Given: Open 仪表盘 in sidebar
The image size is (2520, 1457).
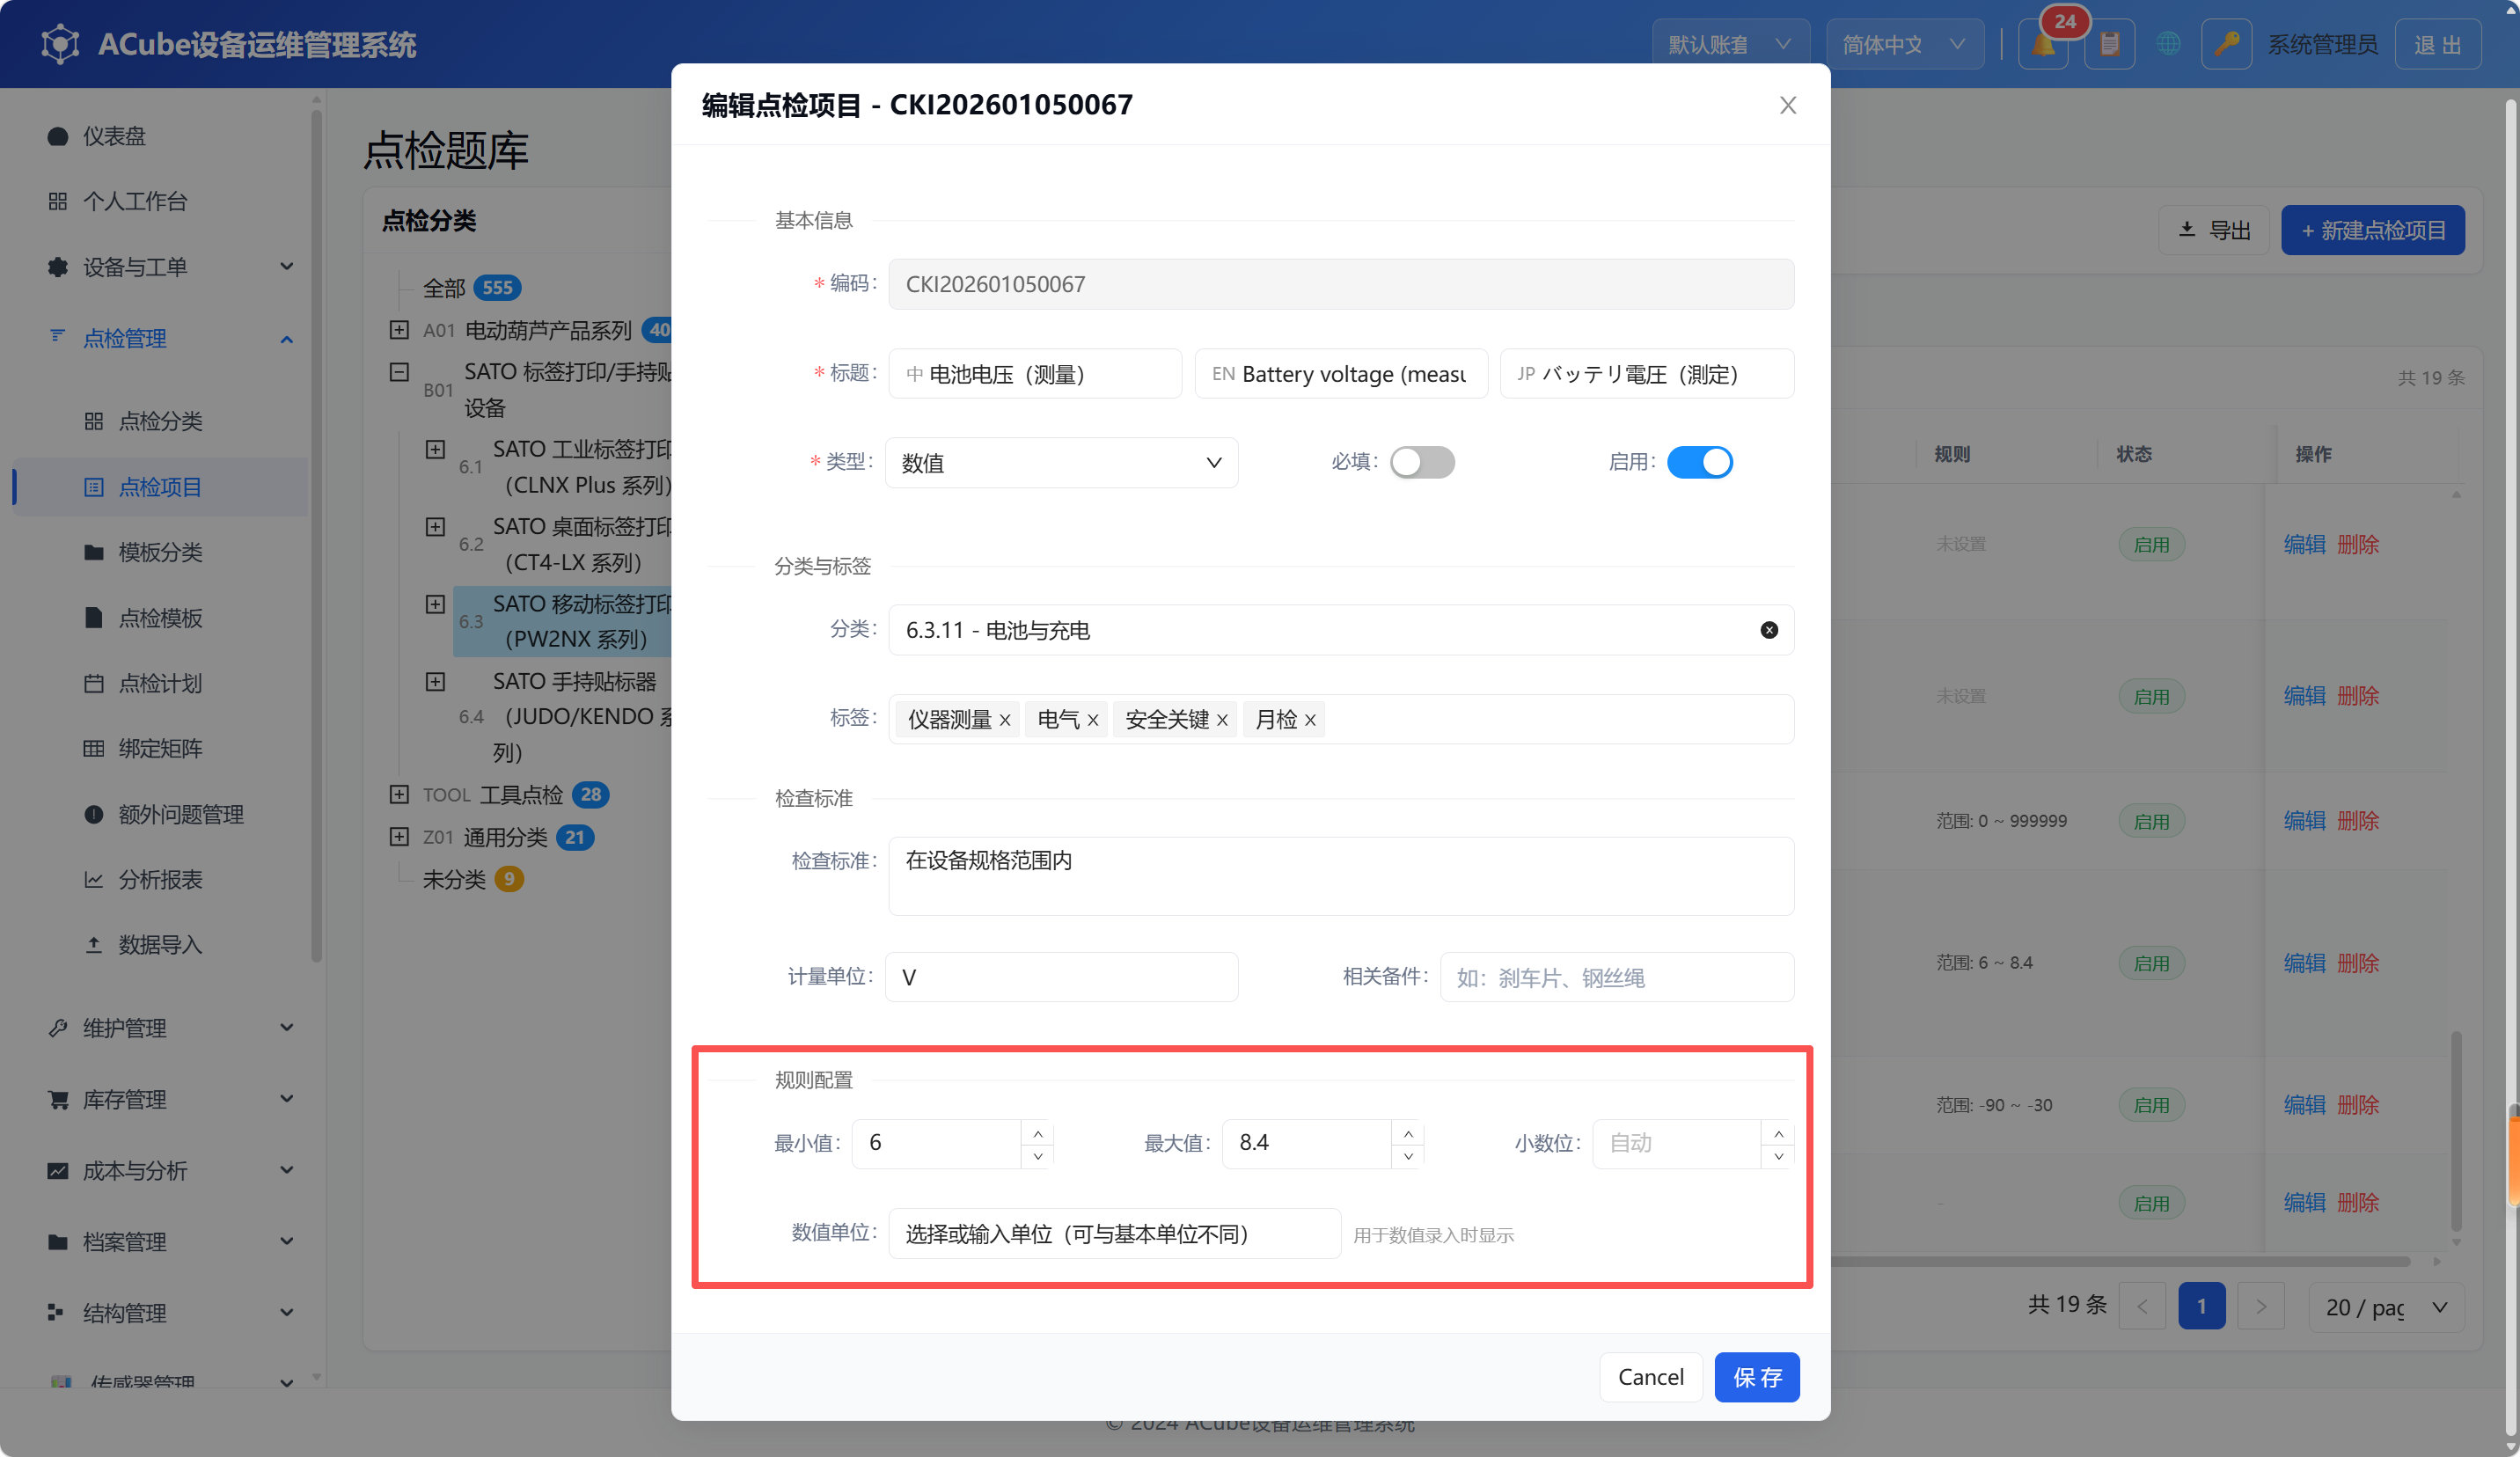Looking at the screenshot, I should 114,136.
